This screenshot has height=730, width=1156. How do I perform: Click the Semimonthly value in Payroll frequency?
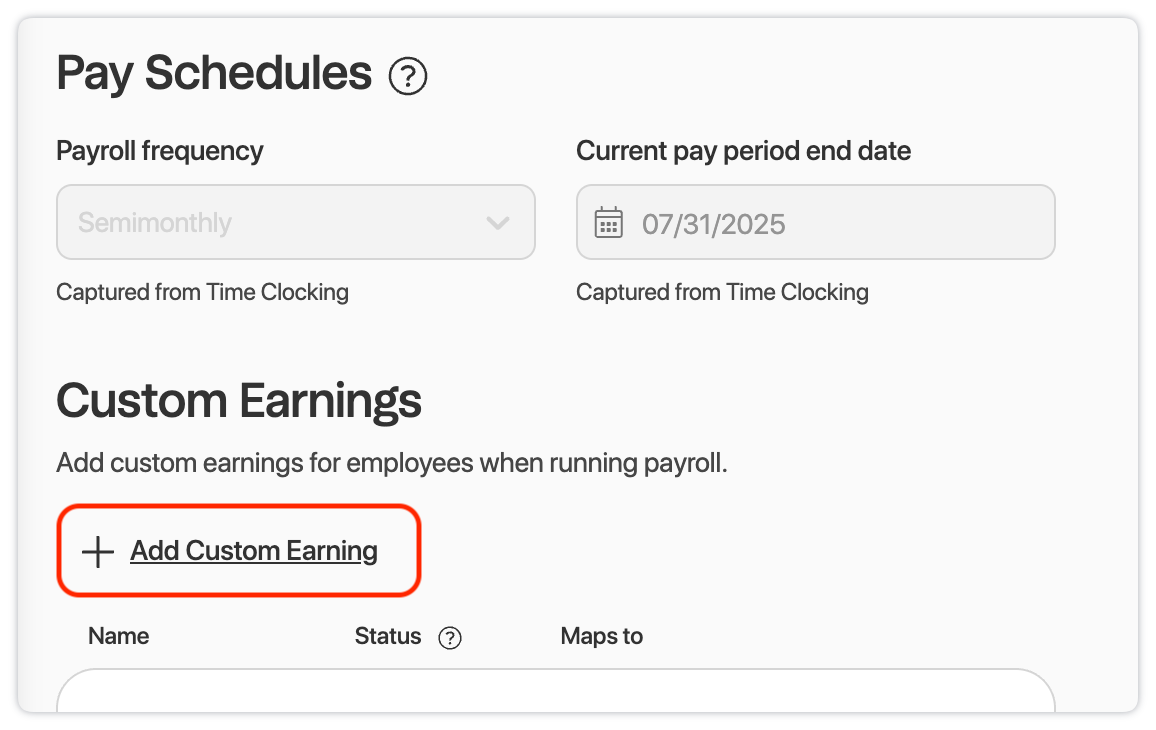coord(155,223)
